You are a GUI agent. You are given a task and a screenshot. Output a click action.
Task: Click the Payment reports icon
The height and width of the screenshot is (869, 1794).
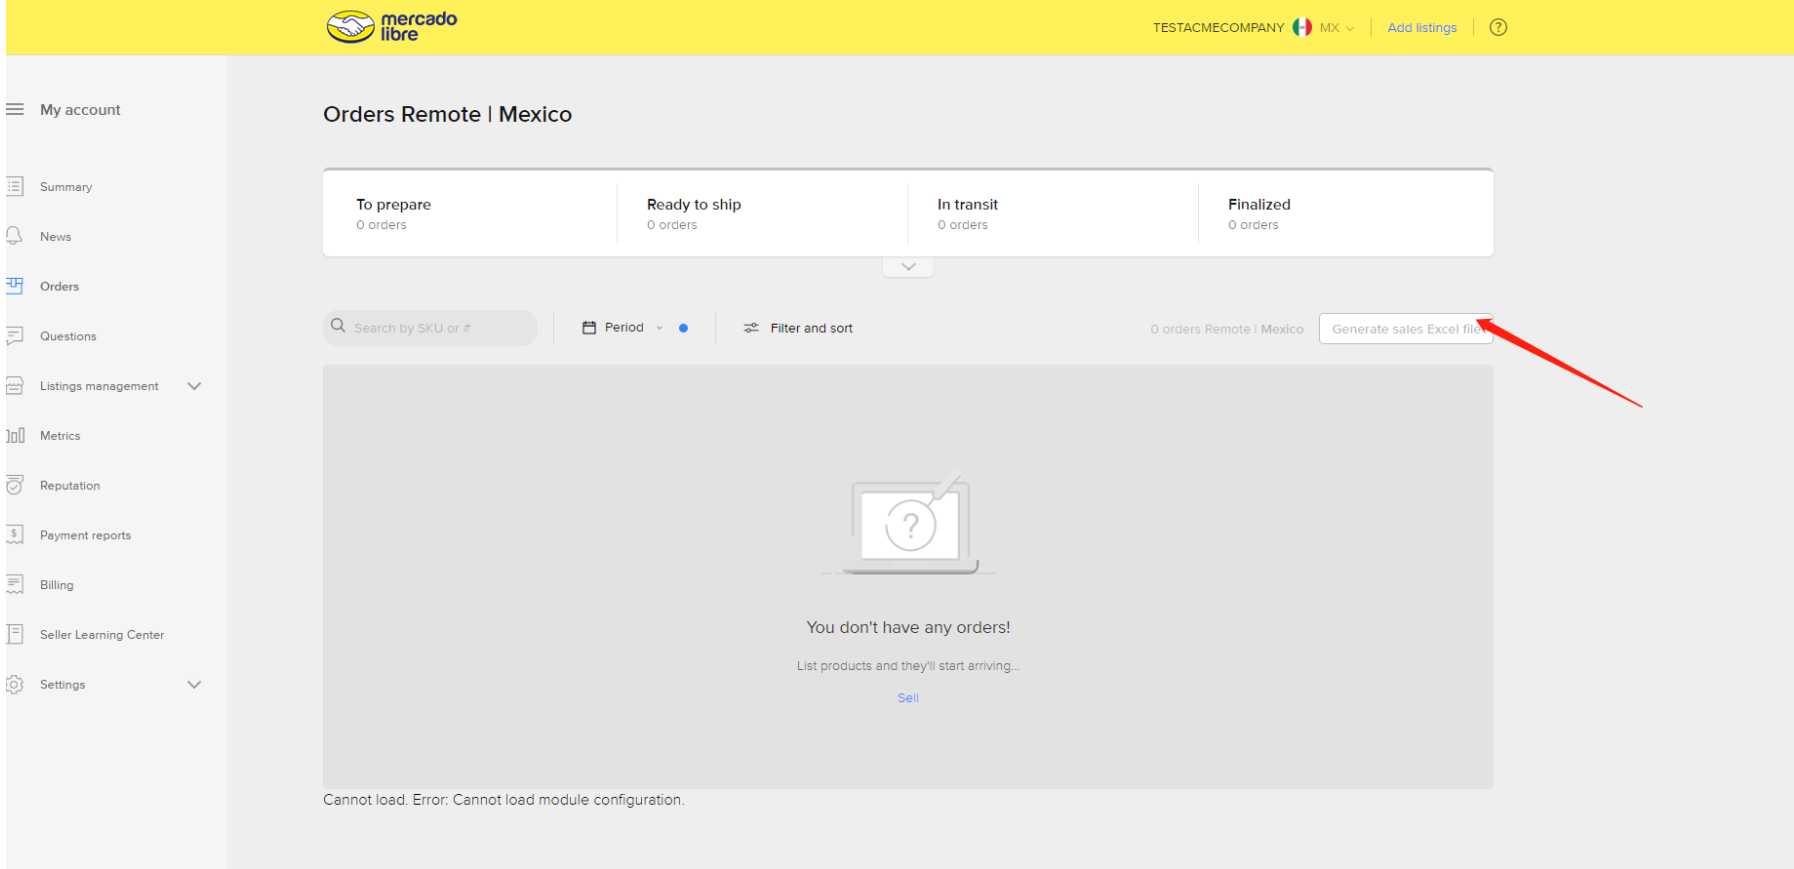(x=15, y=535)
